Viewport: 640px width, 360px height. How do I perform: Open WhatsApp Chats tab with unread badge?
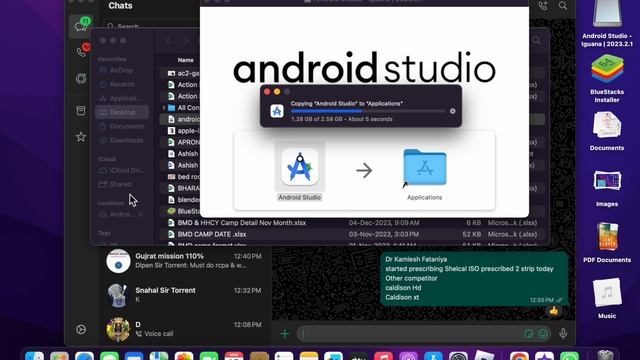(81, 26)
